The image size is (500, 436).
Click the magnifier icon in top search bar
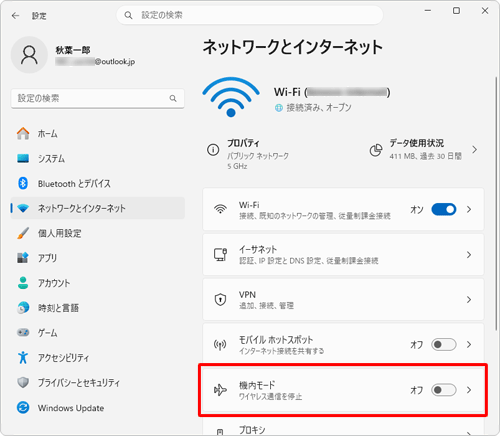click(x=128, y=15)
